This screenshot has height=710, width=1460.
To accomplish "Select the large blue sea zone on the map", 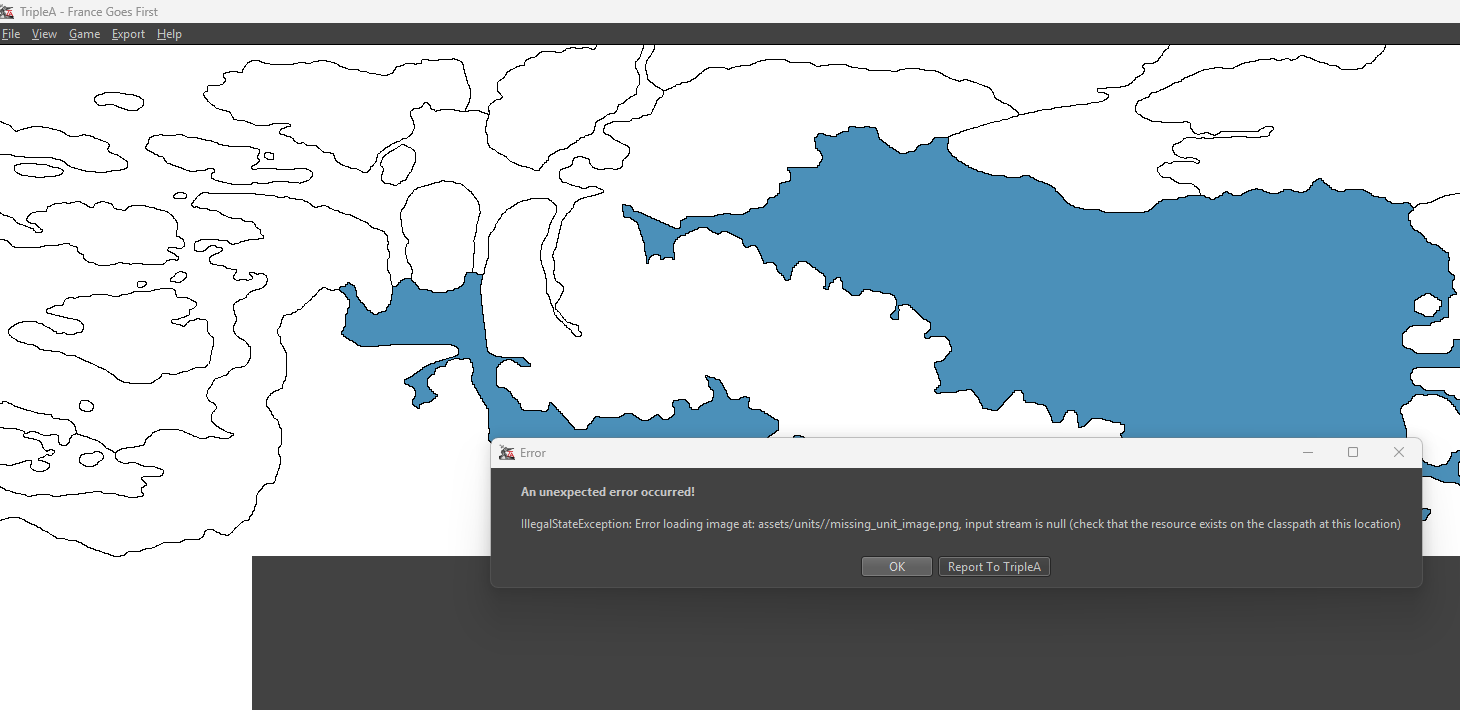I will tap(1150, 300).
